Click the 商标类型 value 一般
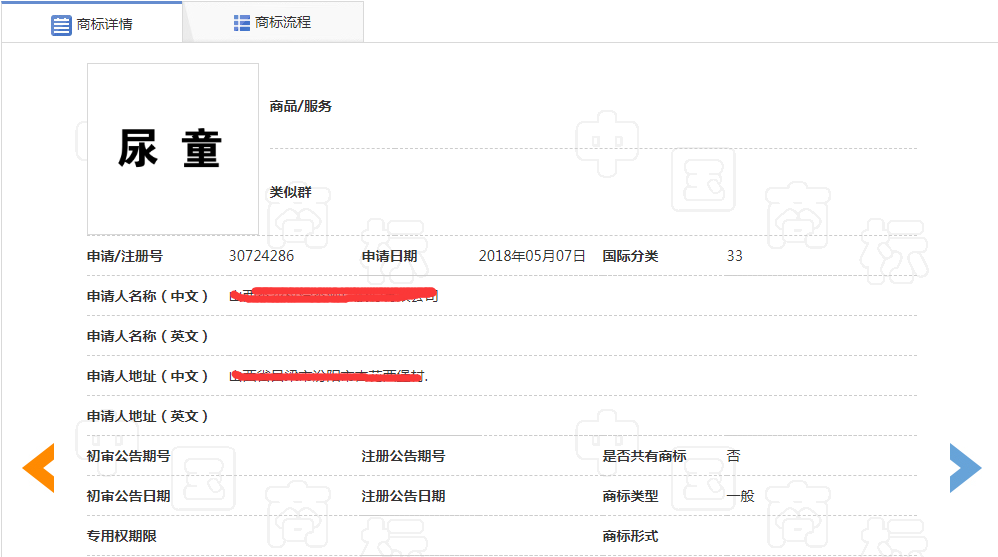This screenshot has width=998, height=557. pos(740,496)
